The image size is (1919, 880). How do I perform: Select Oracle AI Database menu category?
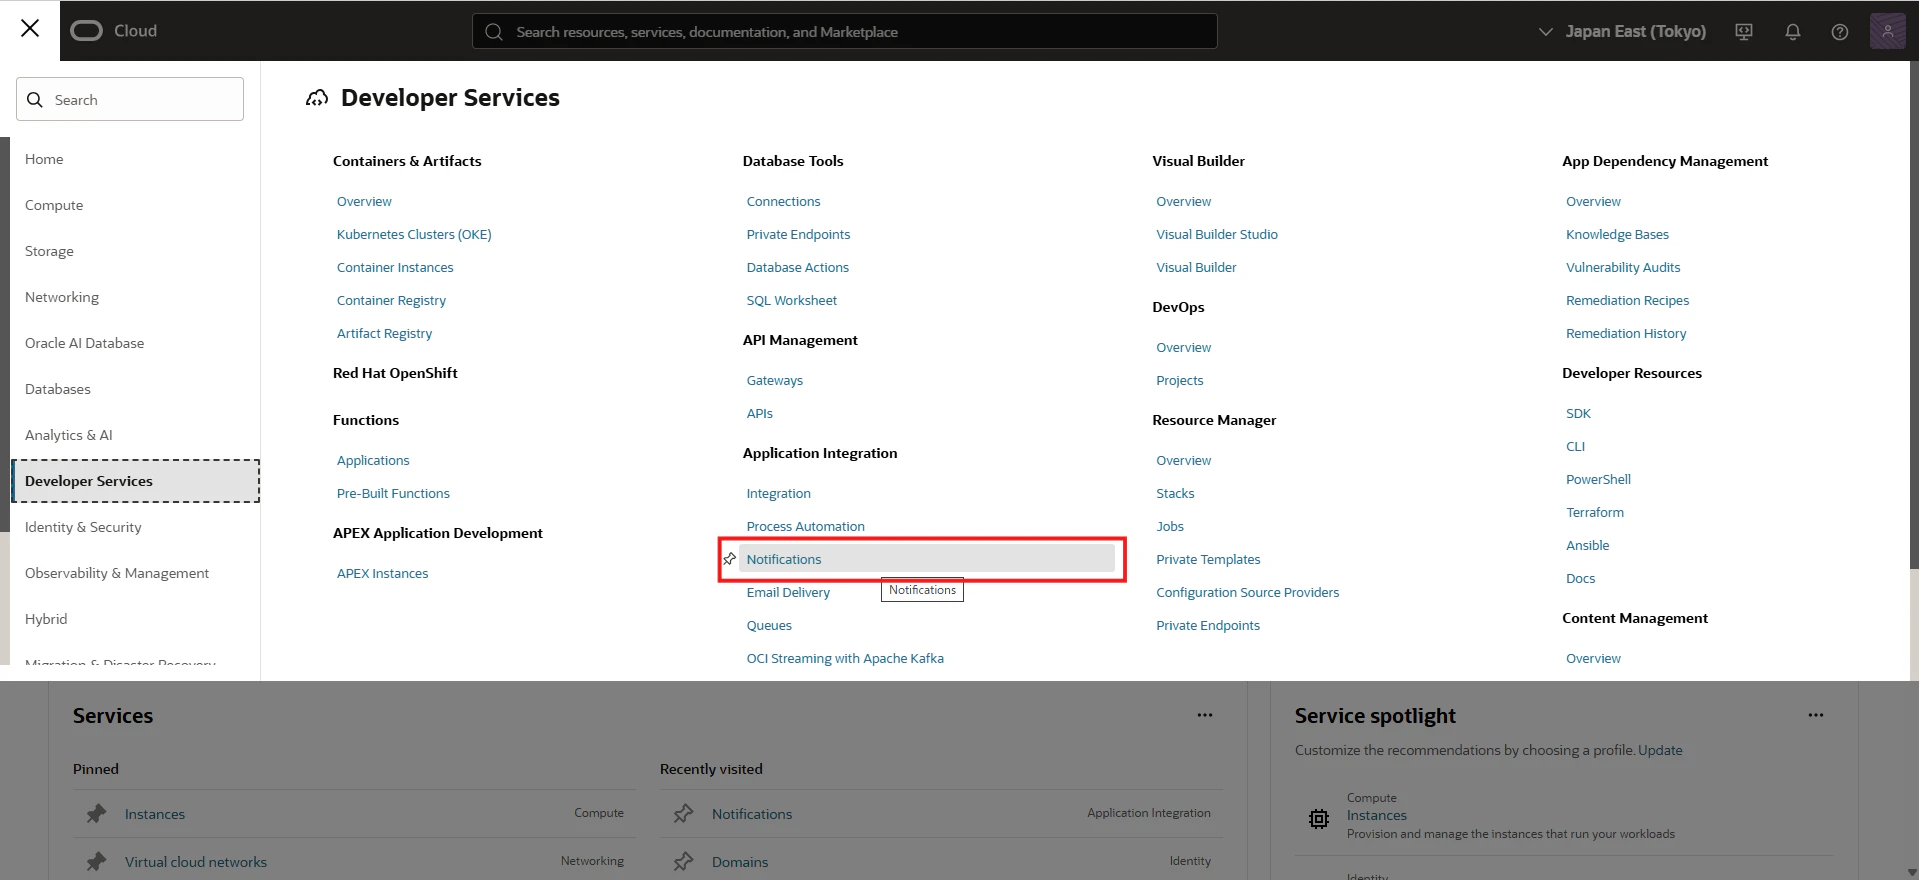click(85, 343)
